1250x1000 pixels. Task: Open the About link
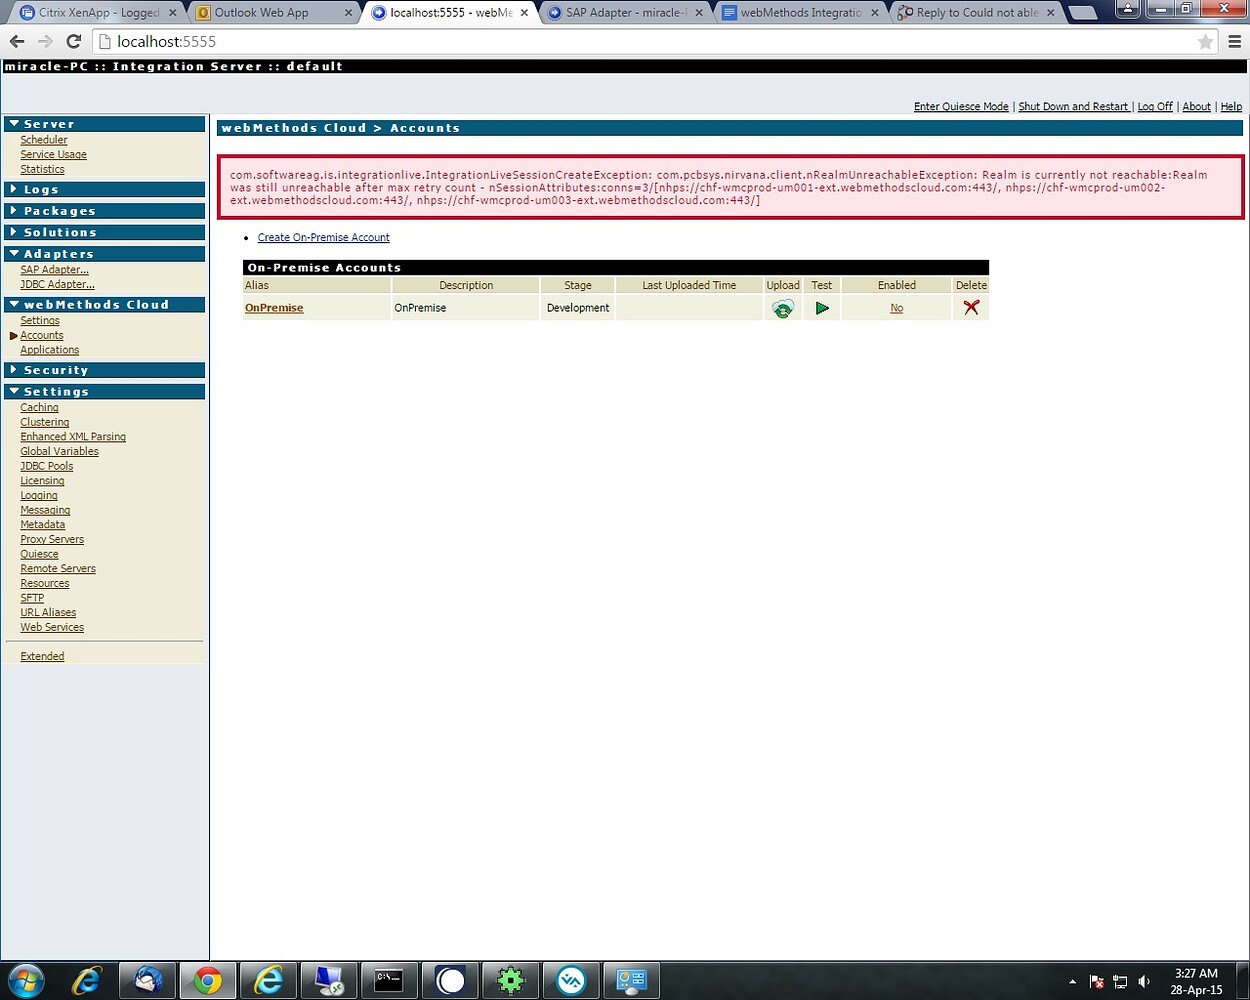click(x=1196, y=107)
